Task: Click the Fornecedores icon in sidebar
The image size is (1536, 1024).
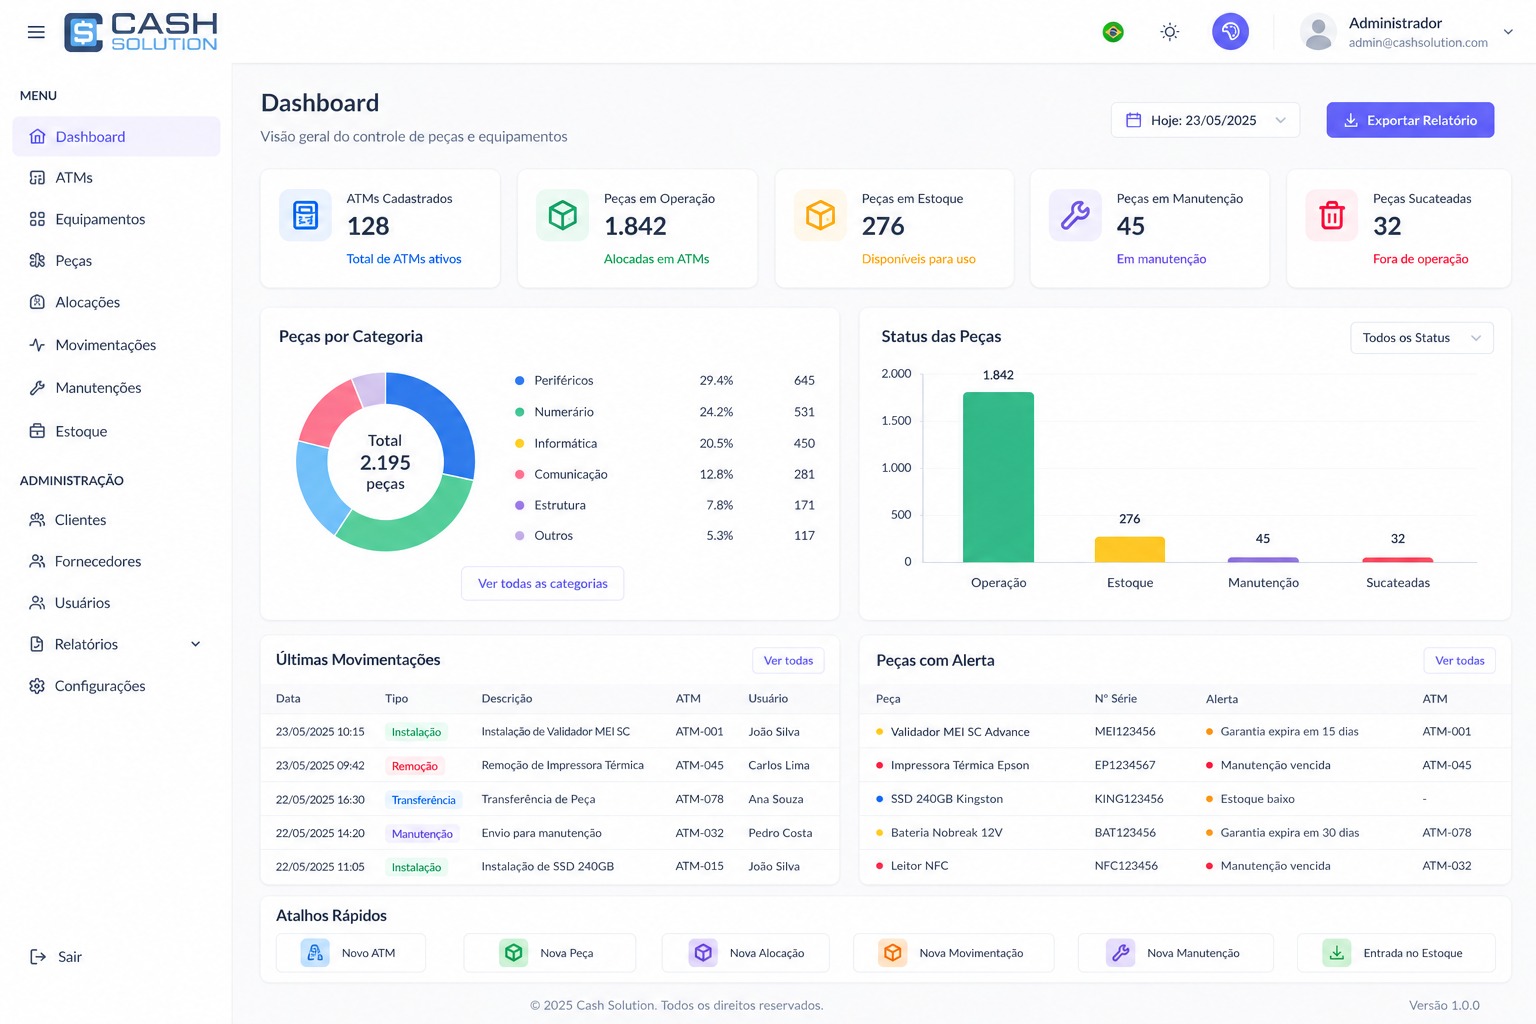Action: 37,561
